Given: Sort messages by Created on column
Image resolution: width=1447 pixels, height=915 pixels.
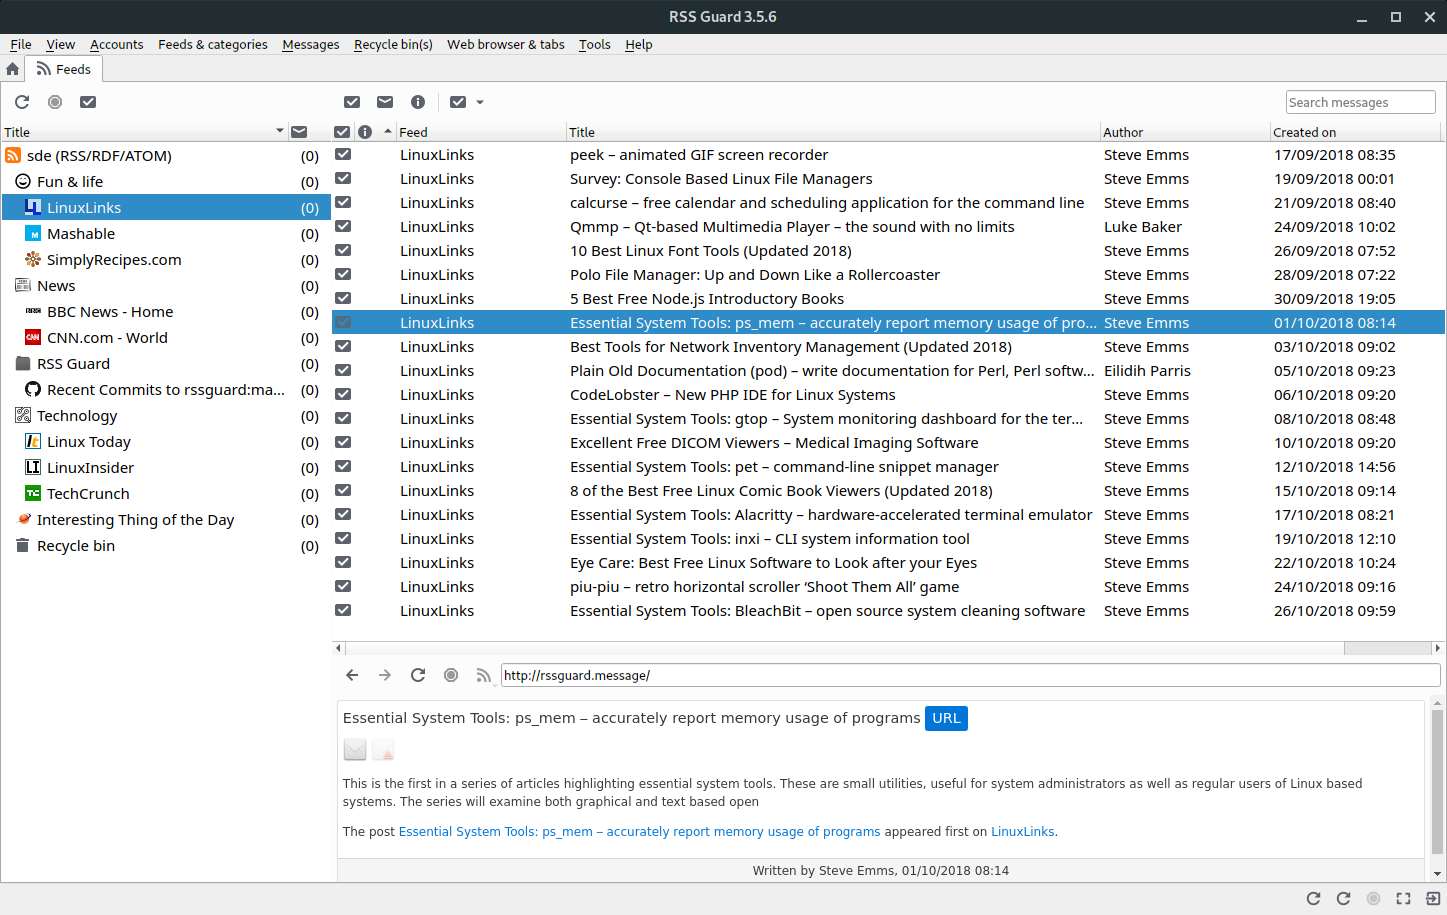Looking at the screenshot, I should (x=1355, y=132).
